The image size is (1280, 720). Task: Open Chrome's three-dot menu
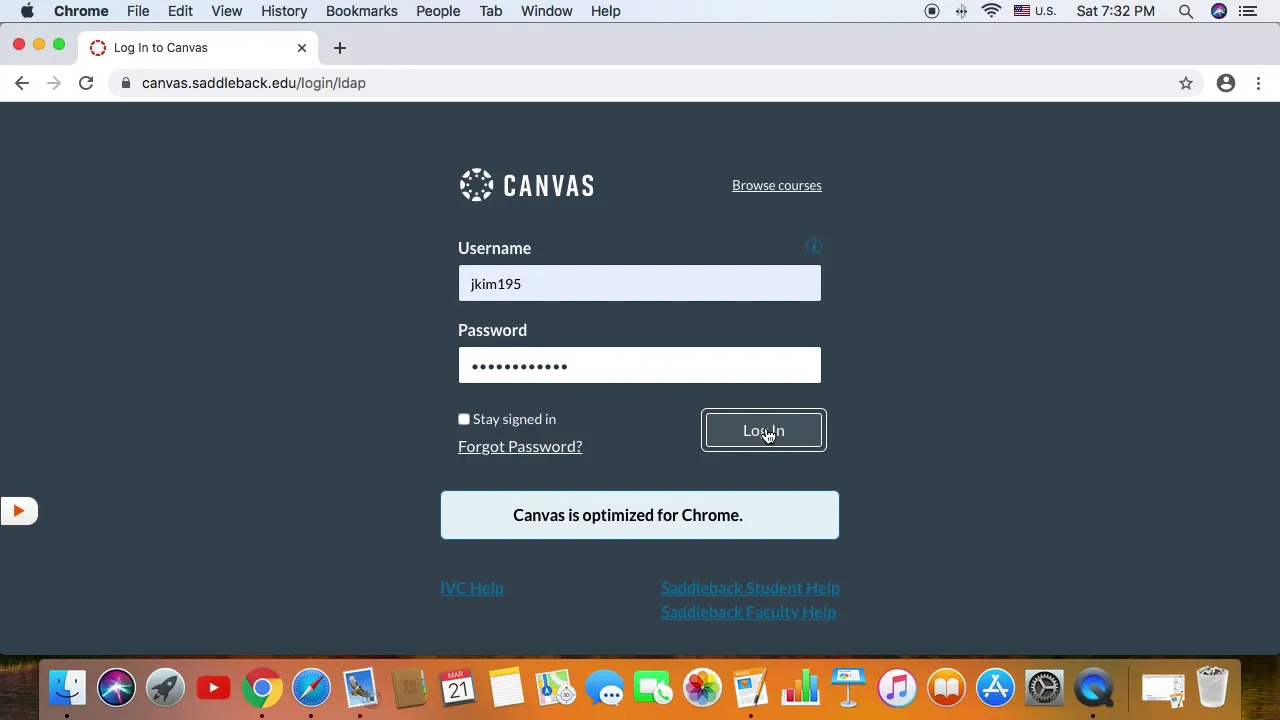[1258, 83]
